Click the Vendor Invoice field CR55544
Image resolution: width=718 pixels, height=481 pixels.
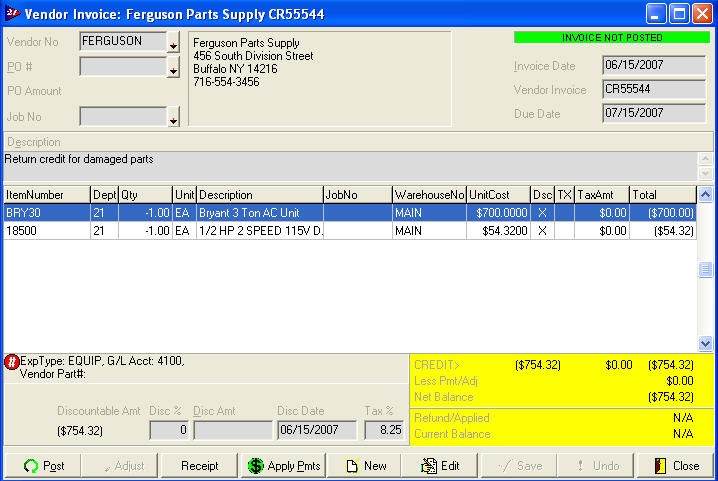pyautogui.click(x=654, y=89)
